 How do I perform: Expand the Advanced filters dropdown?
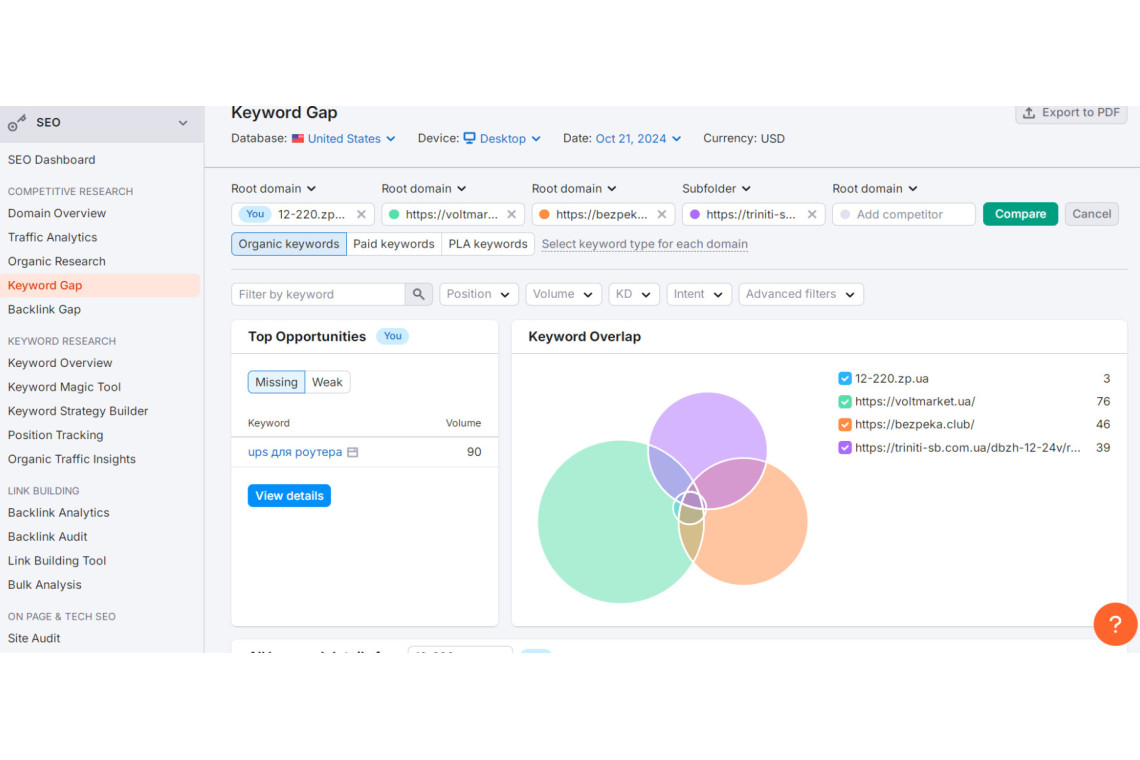pos(800,294)
